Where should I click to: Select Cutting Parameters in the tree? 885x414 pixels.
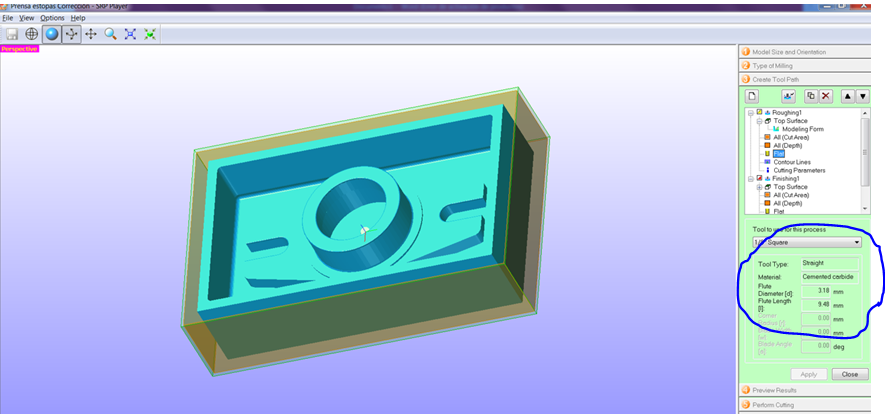pos(799,170)
